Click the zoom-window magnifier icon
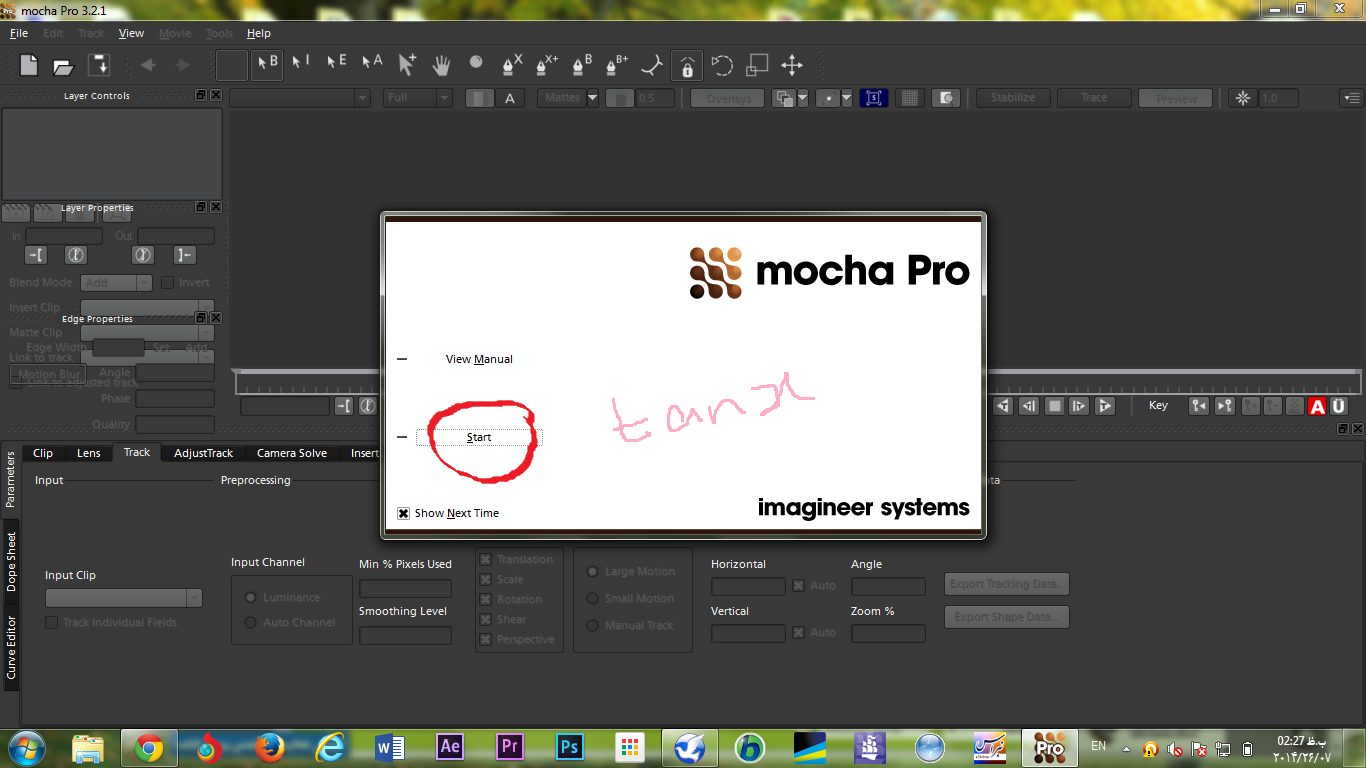The width and height of the screenshot is (1366, 768). pyautogui.click(x=945, y=98)
